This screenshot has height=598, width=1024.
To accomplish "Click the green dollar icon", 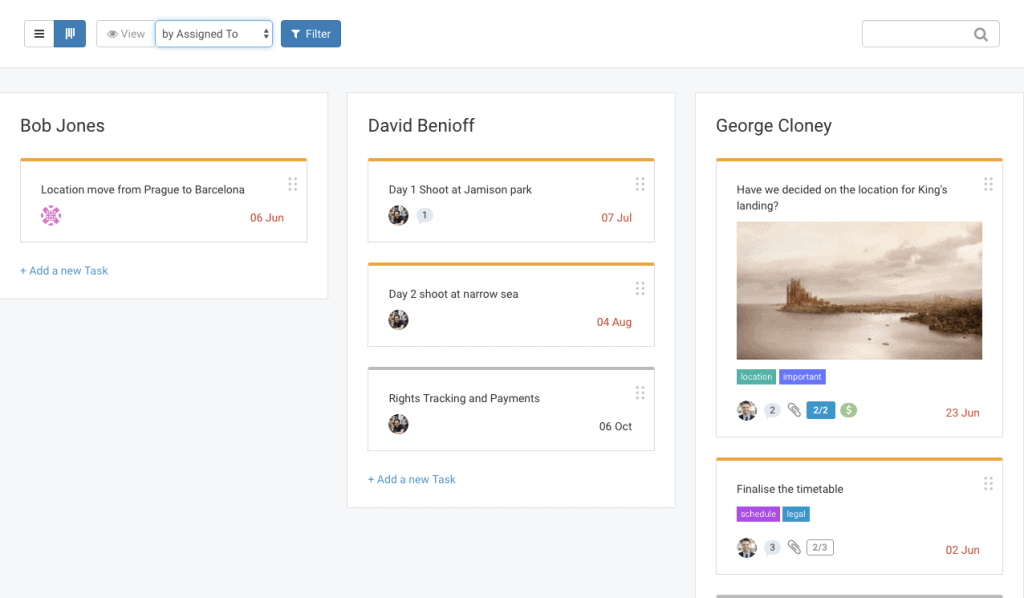I will click(848, 410).
